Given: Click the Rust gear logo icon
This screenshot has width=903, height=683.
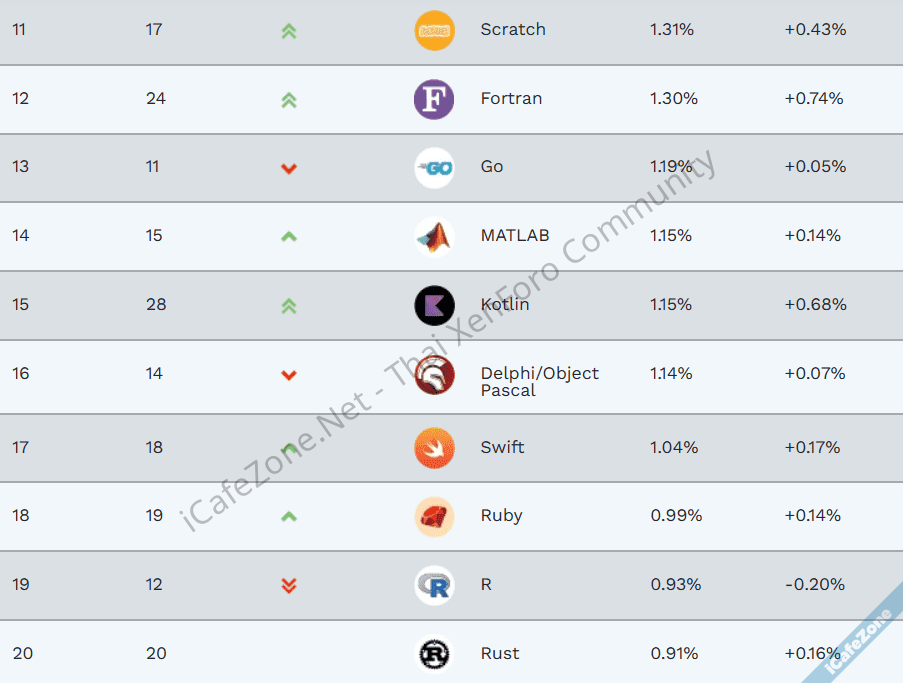Looking at the screenshot, I should 434,654.
